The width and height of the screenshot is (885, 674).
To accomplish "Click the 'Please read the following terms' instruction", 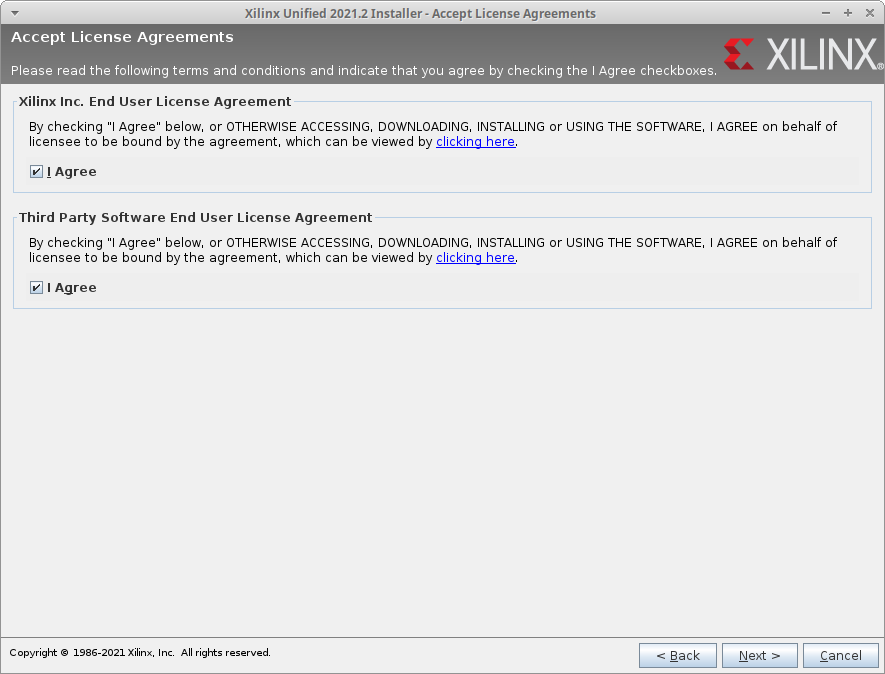I will (x=363, y=71).
